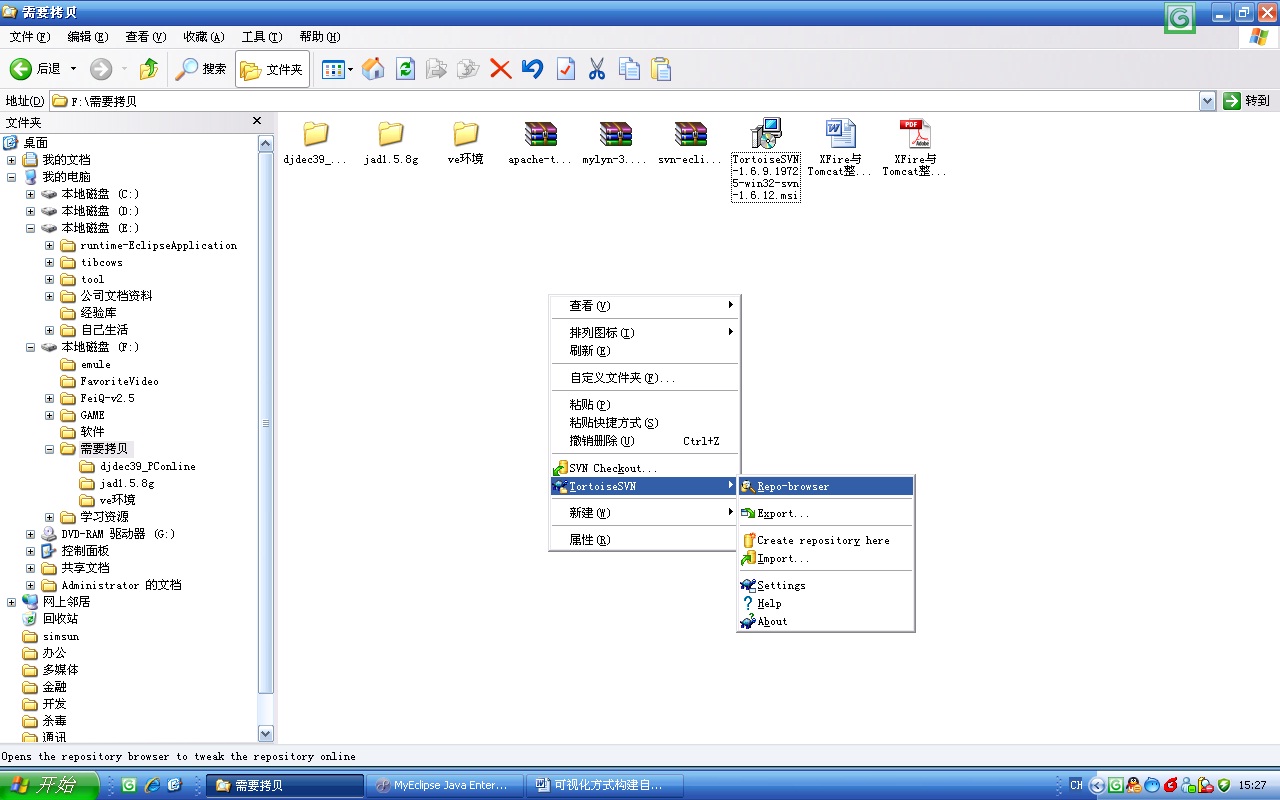Select the ve环境 folder in file view

tap(465, 142)
